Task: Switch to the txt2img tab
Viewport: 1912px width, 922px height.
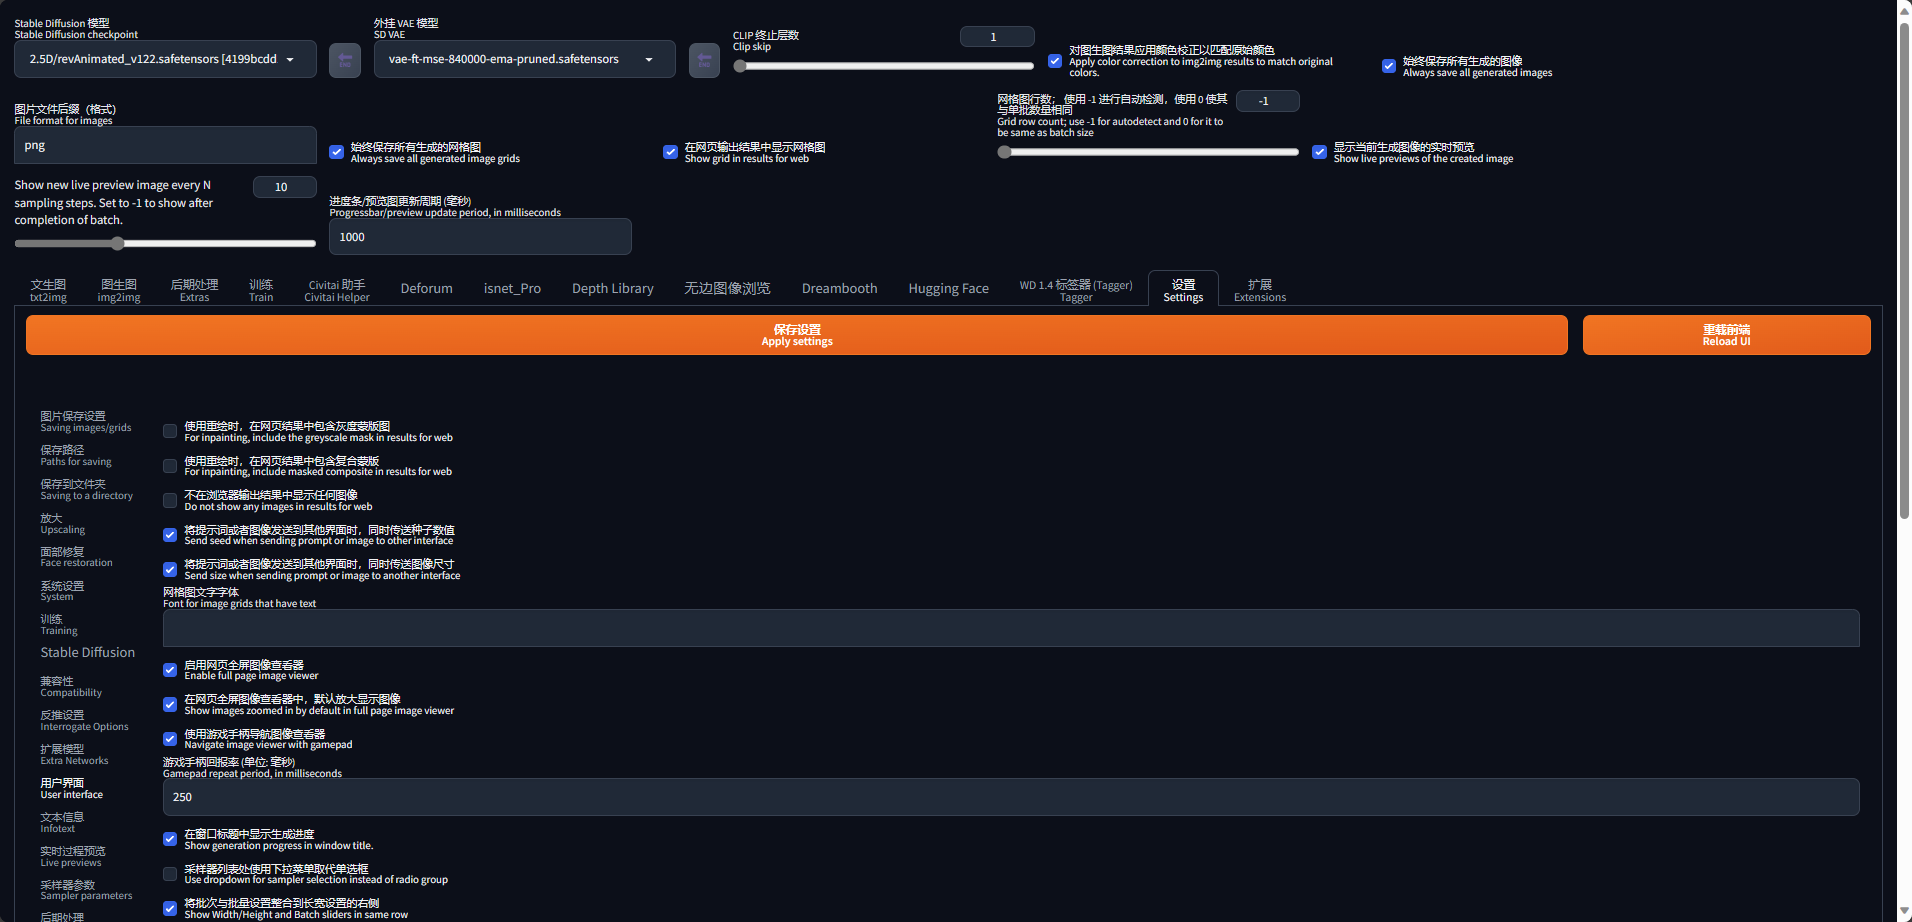Action: [48, 289]
